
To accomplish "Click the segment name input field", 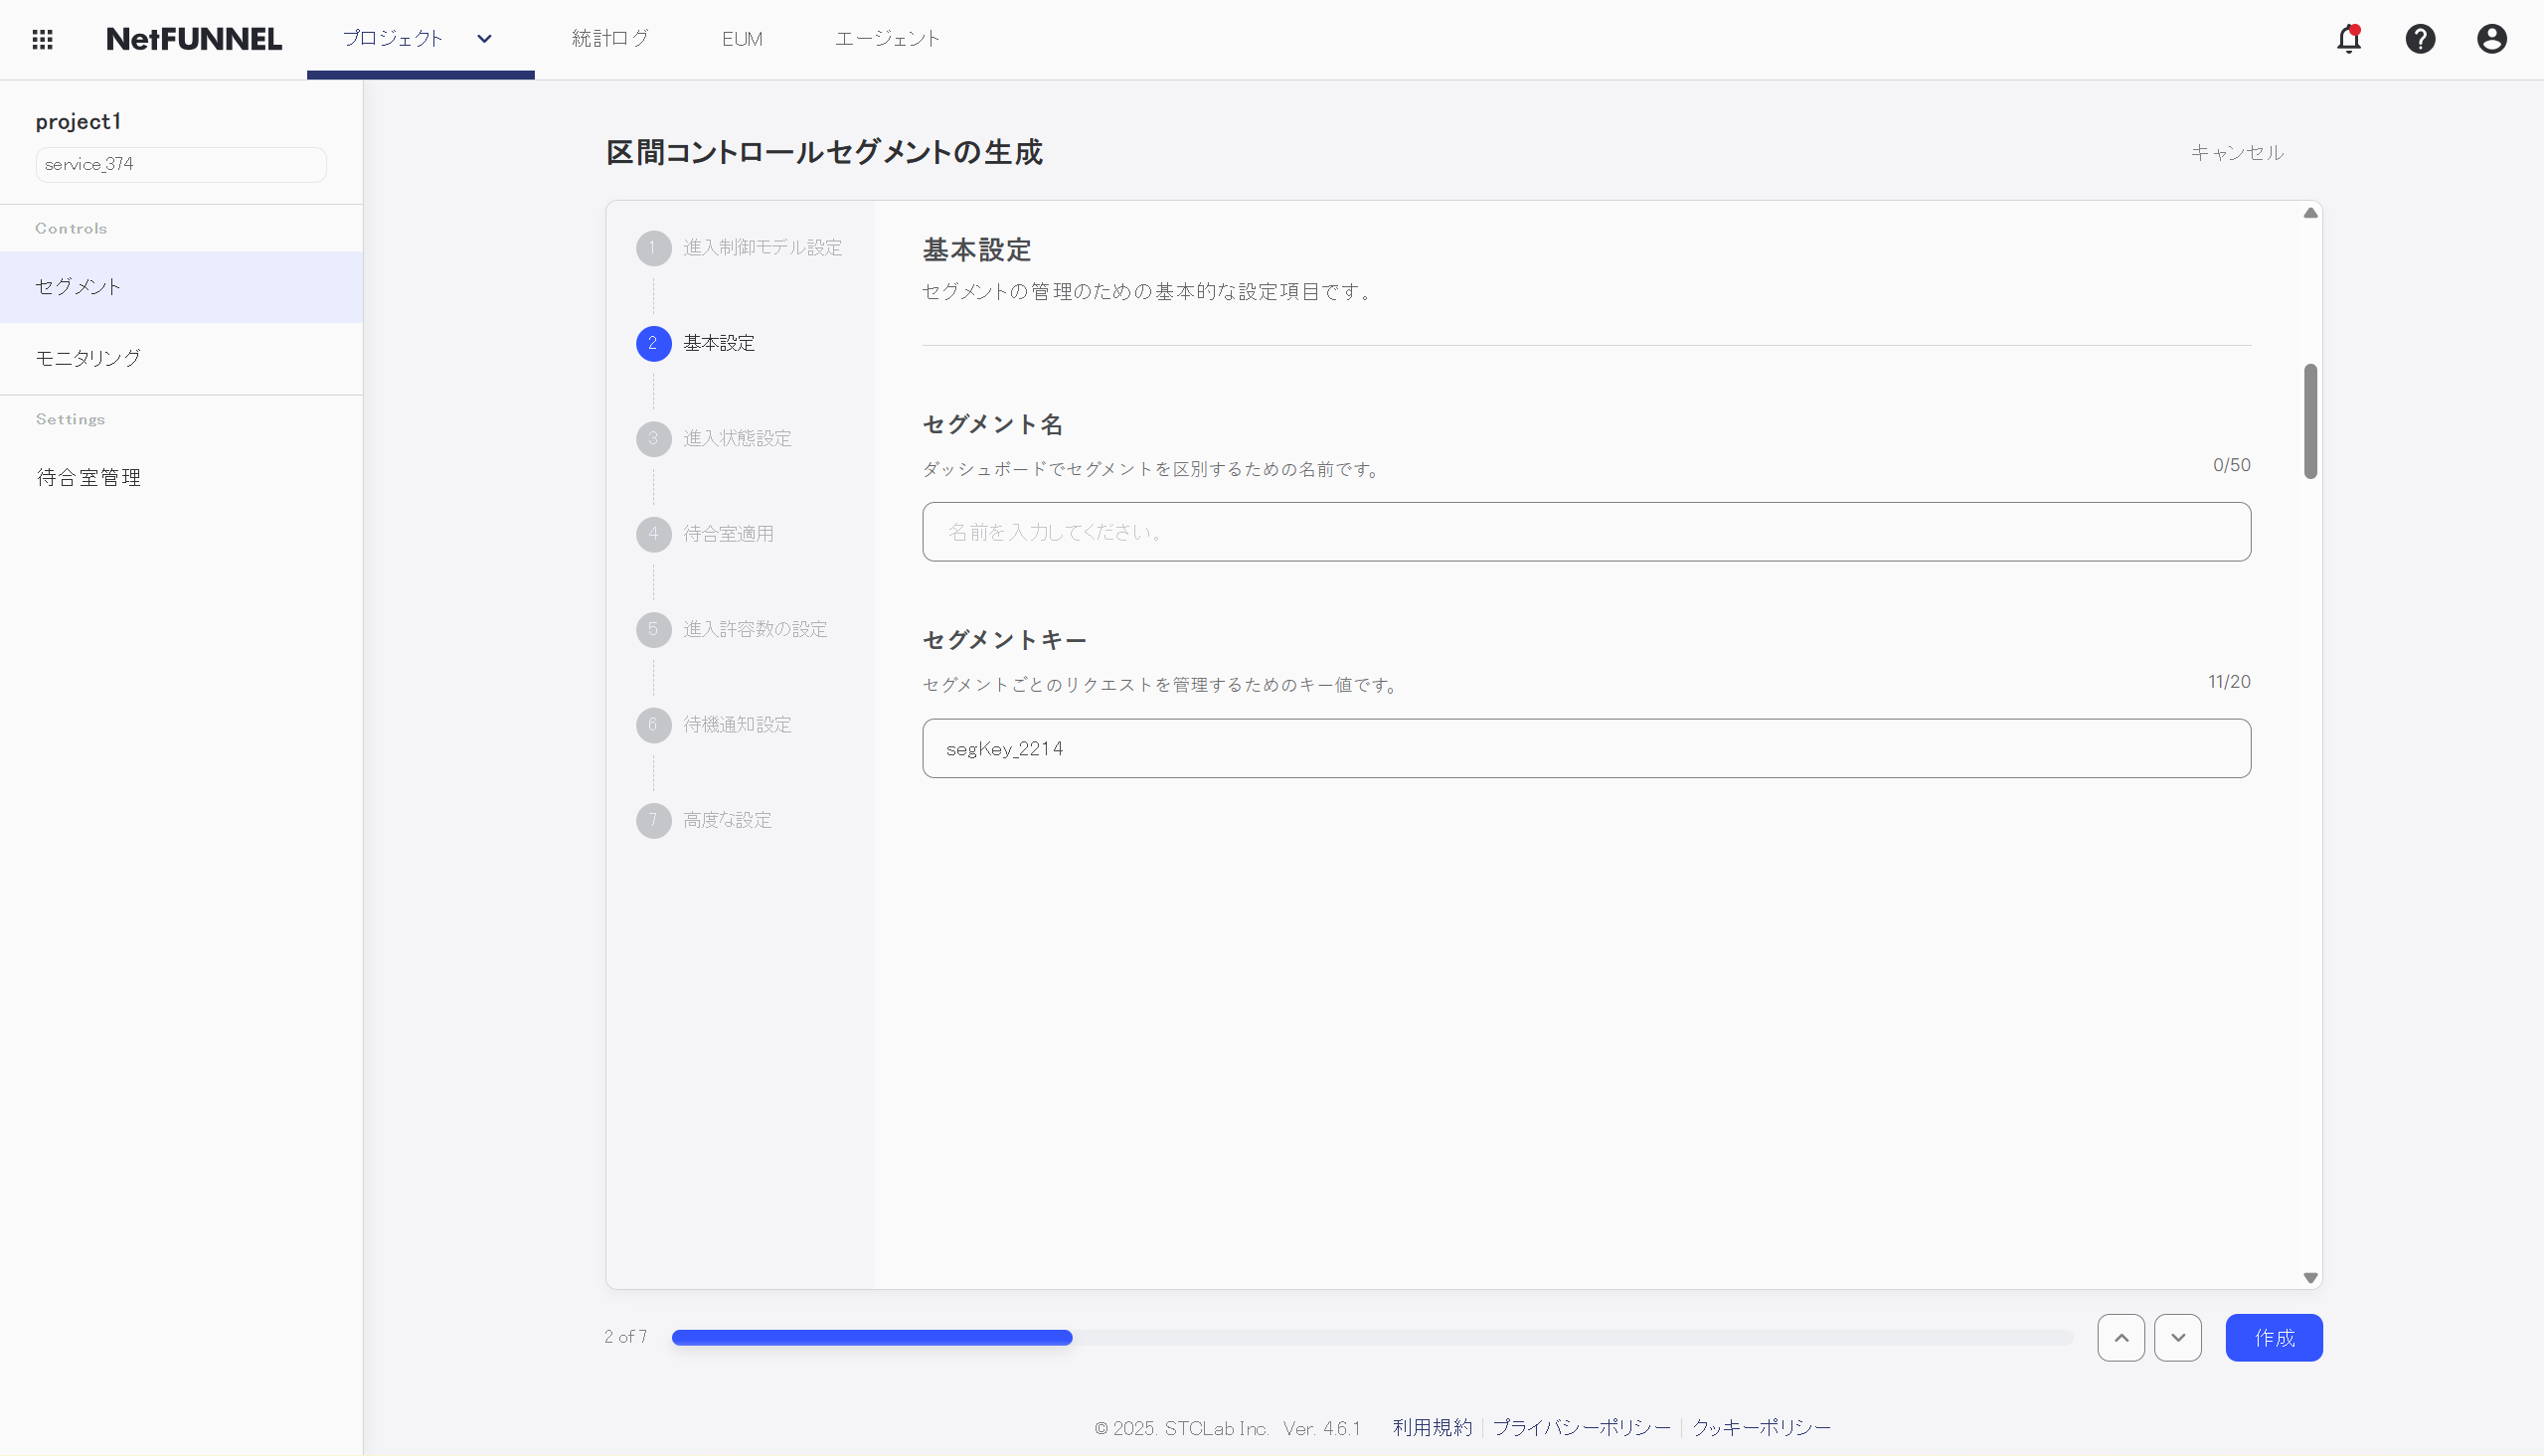I will (1586, 531).
